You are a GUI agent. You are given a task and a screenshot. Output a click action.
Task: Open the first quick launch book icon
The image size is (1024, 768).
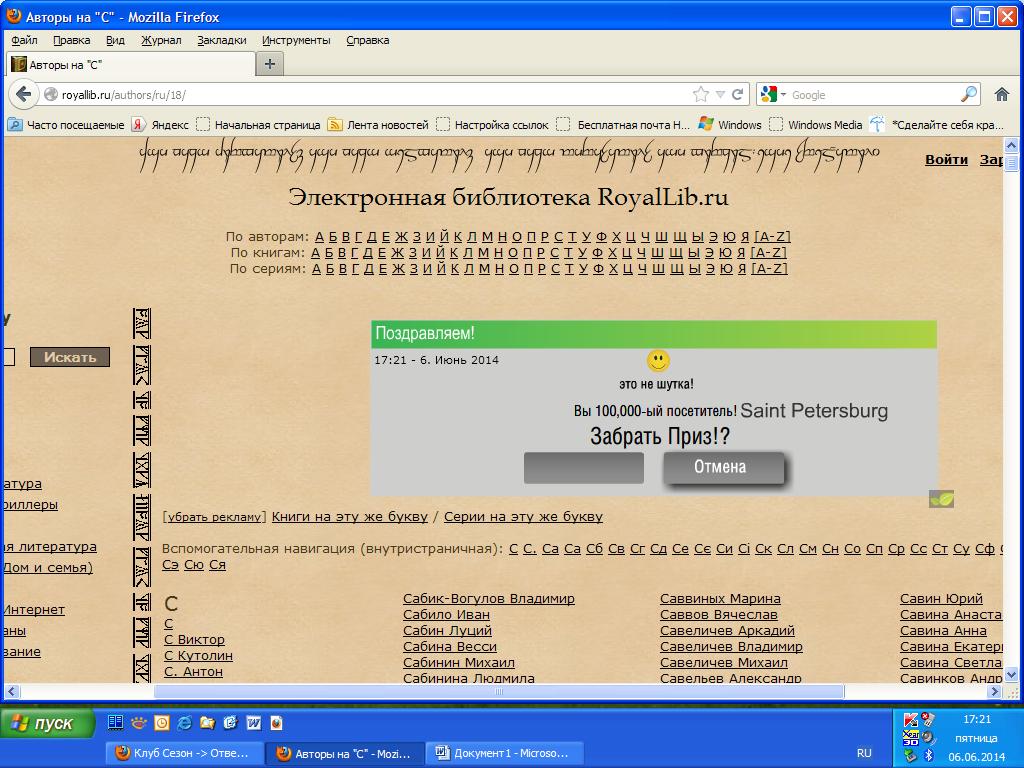[115, 723]
